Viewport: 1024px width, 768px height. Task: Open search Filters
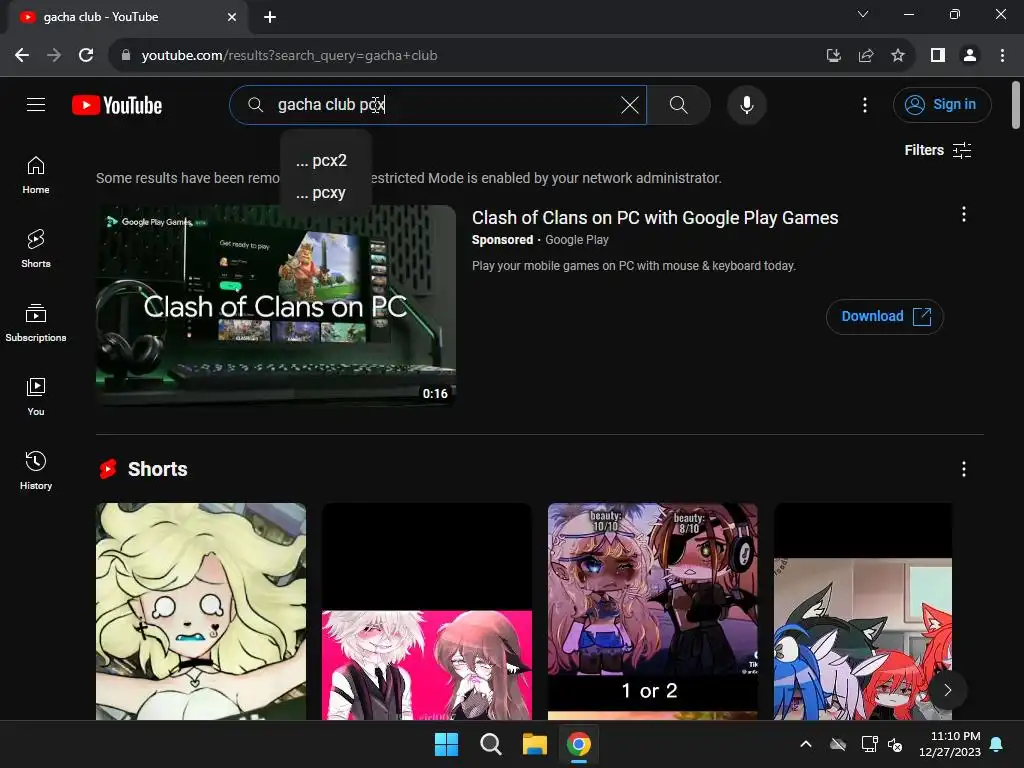[938, 150]
